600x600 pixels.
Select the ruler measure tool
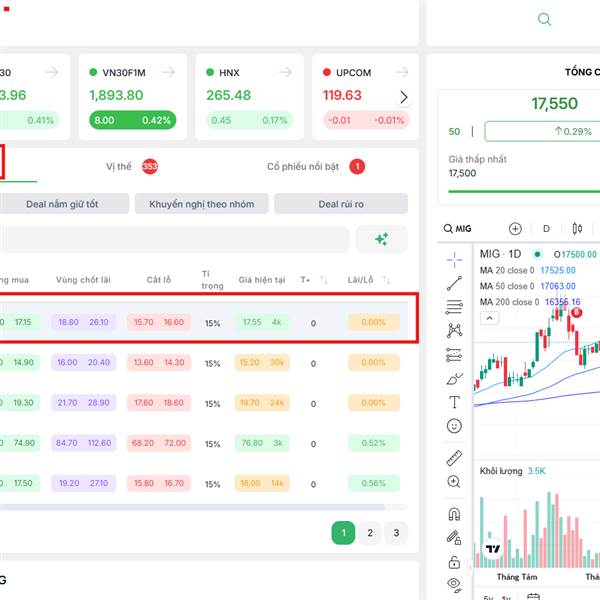point(454,458)
